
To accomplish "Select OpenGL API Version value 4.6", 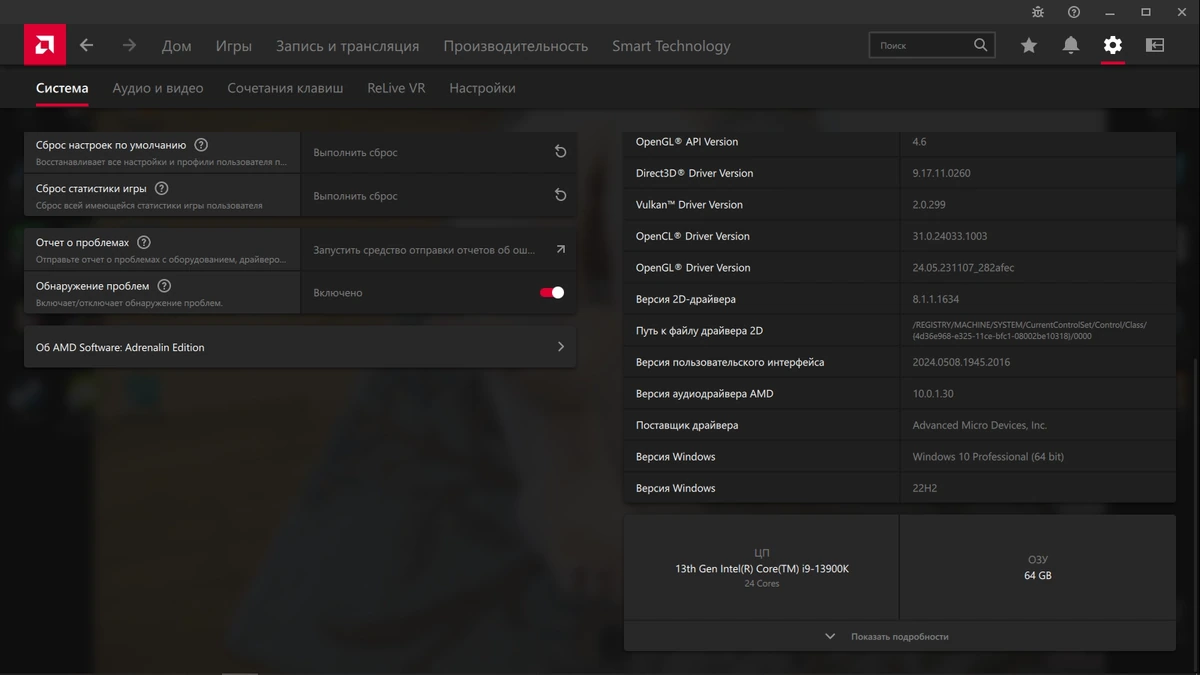I will tap(919, 142).
